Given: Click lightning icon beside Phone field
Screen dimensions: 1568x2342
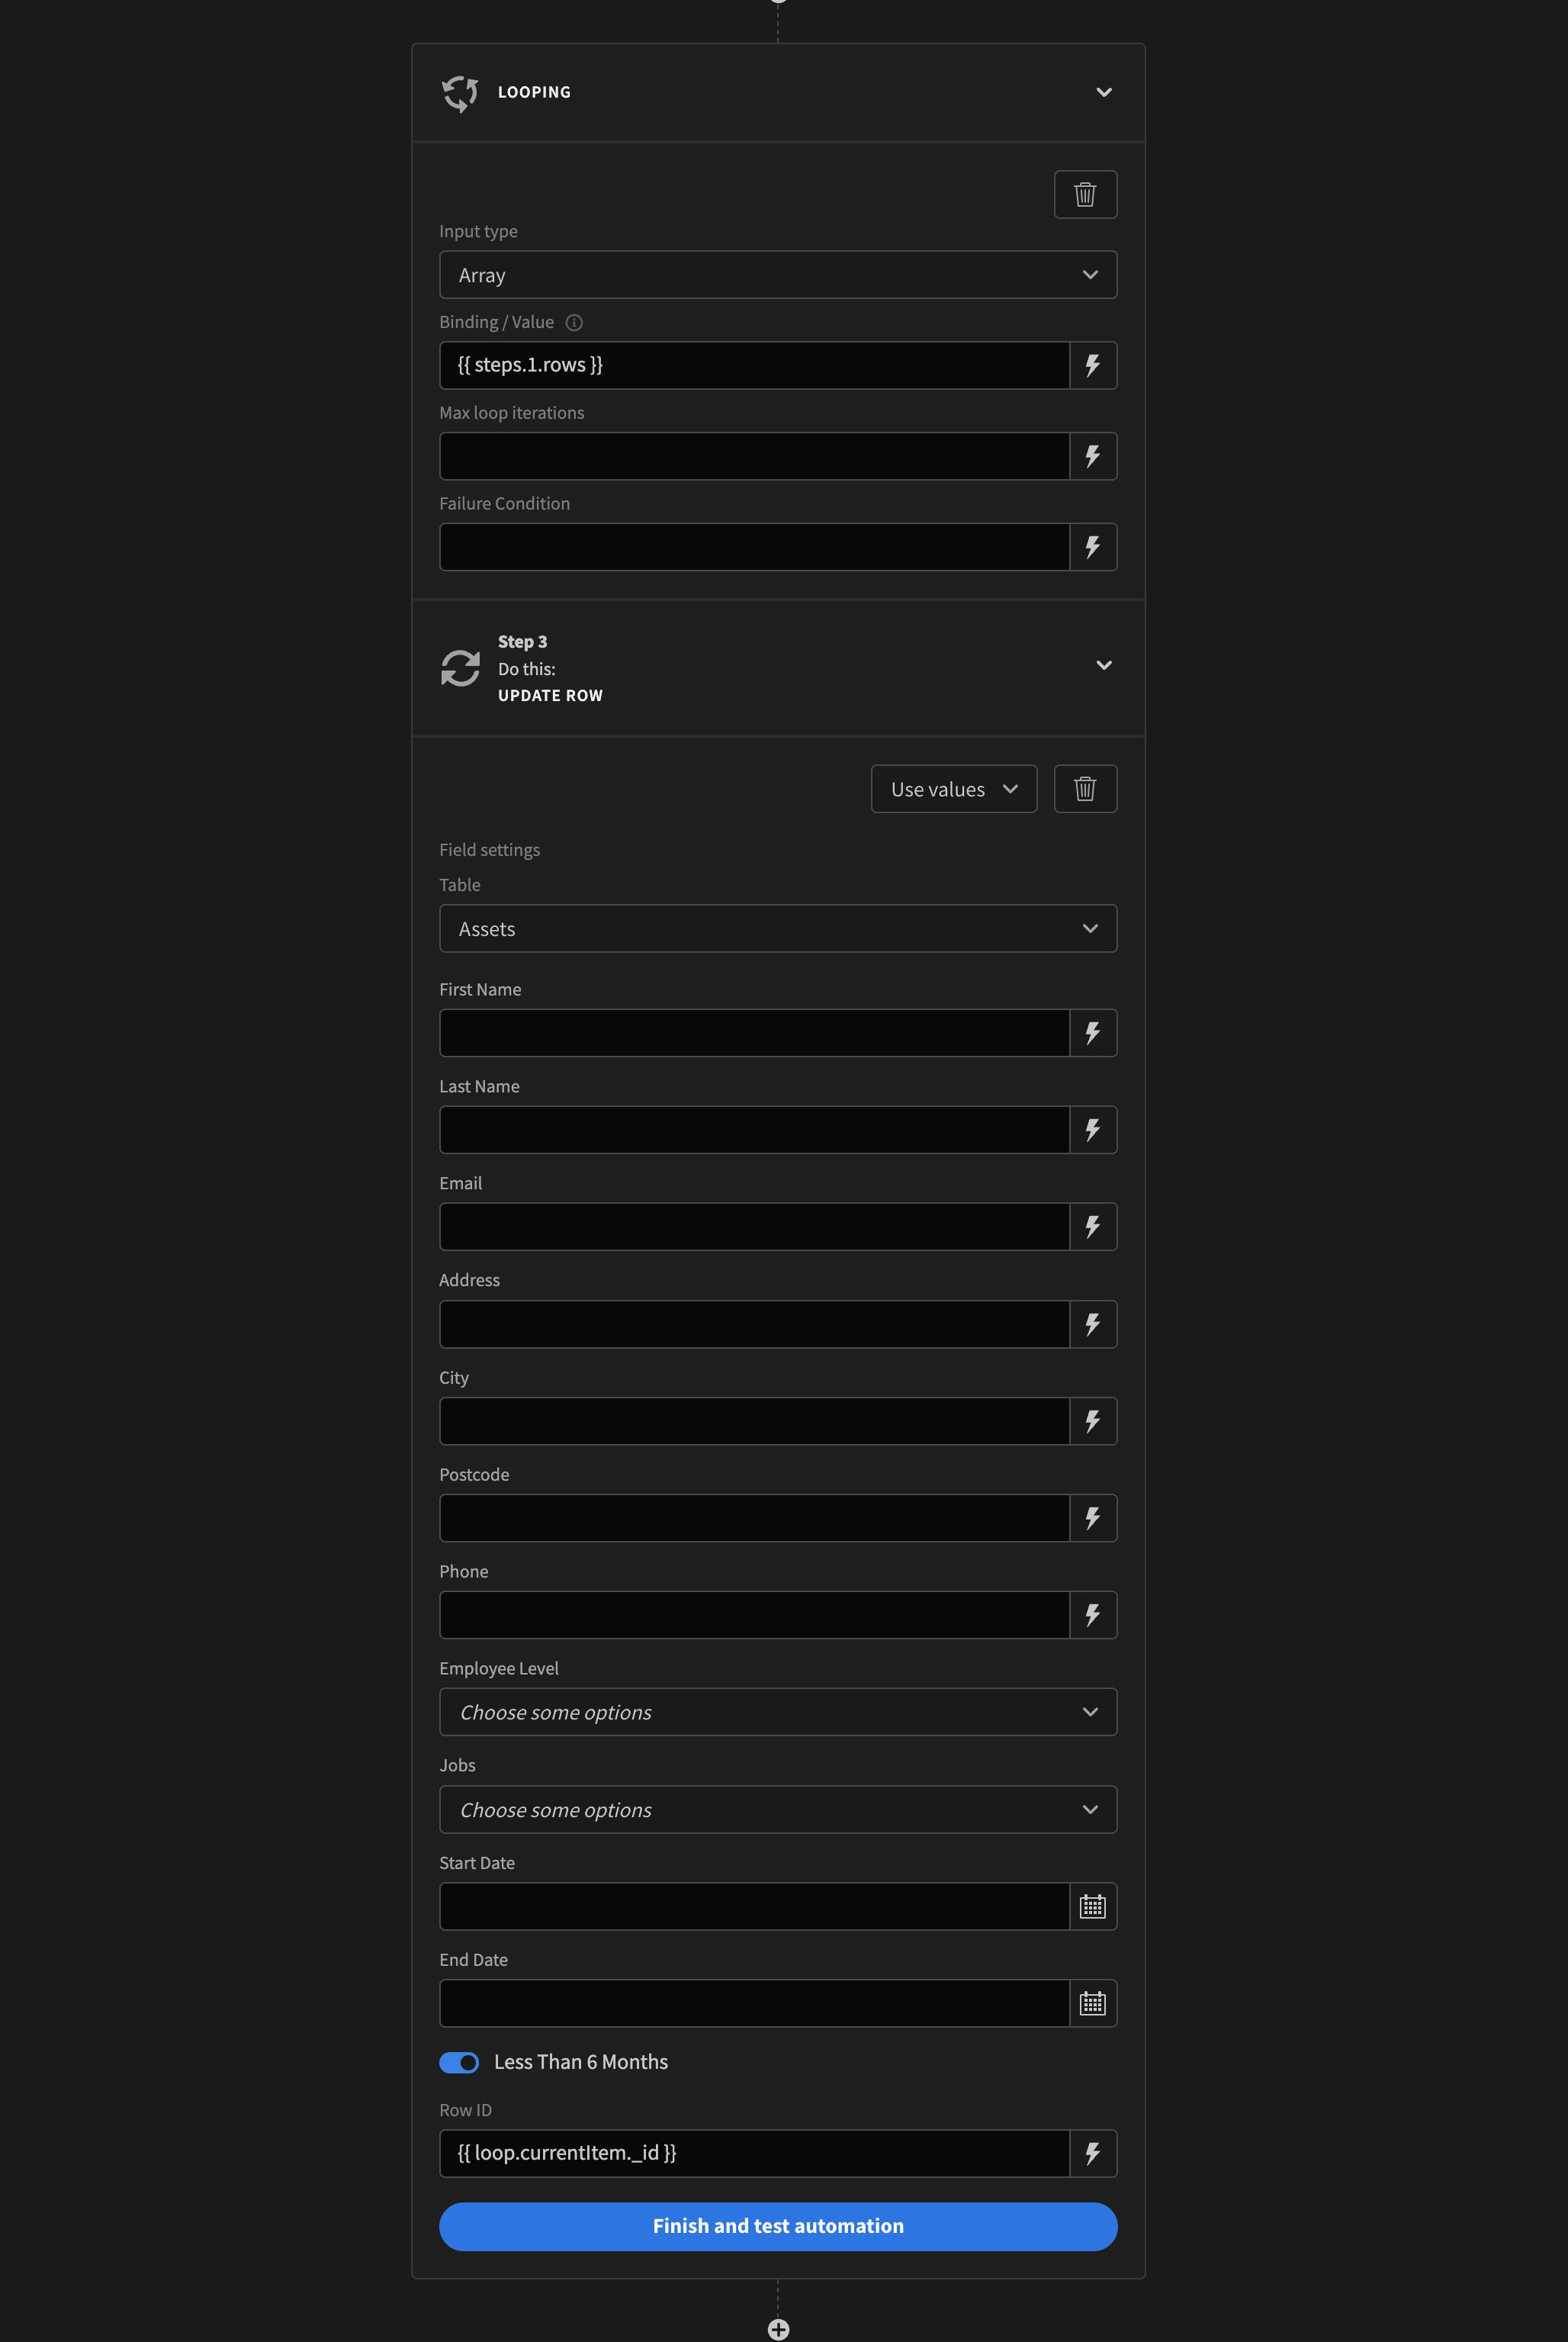Looking at the screenshot, I should pyautogui.click(x=1092, y=1614).
